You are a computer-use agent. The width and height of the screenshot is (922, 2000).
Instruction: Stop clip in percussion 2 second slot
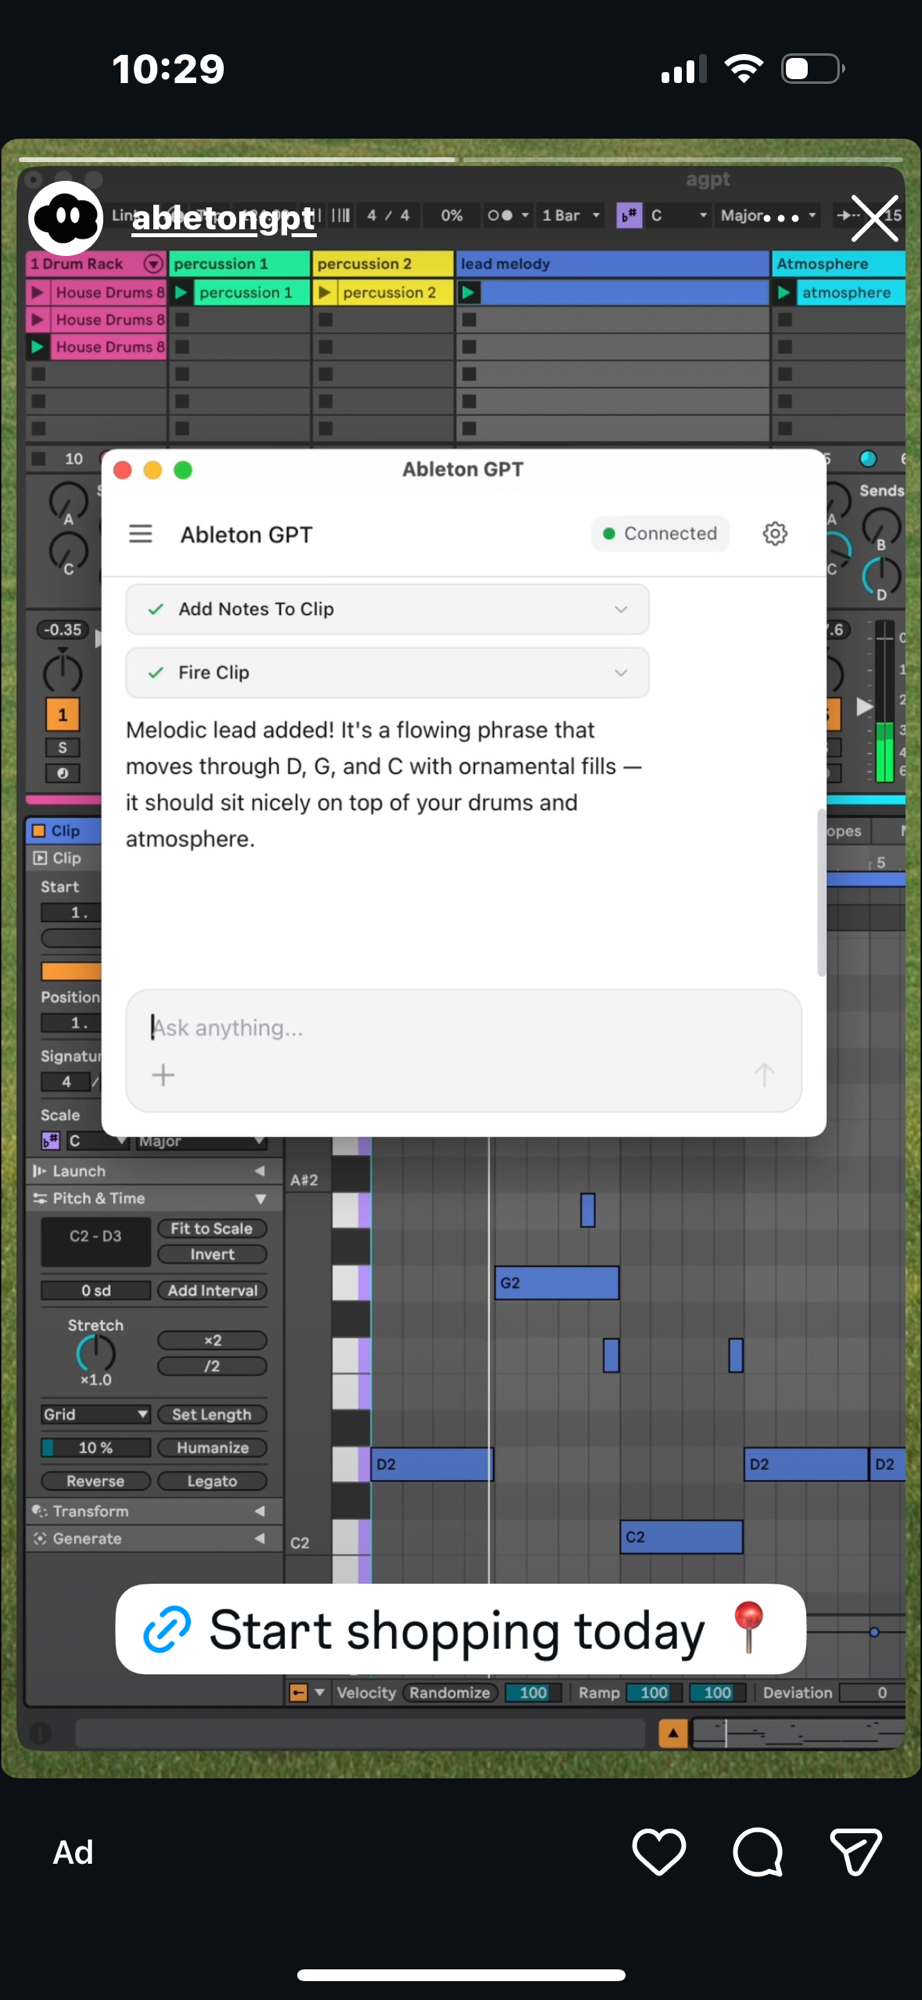coord(326,320)
